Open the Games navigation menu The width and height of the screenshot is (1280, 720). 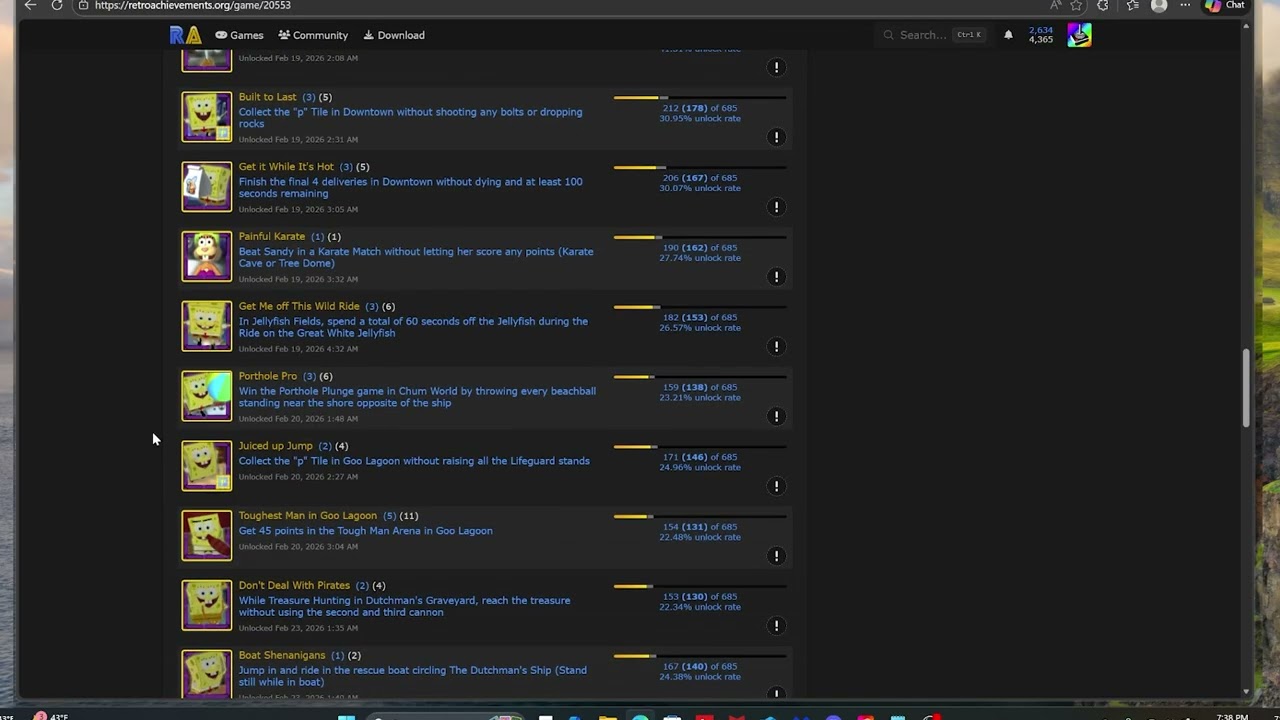coord(239,35)
